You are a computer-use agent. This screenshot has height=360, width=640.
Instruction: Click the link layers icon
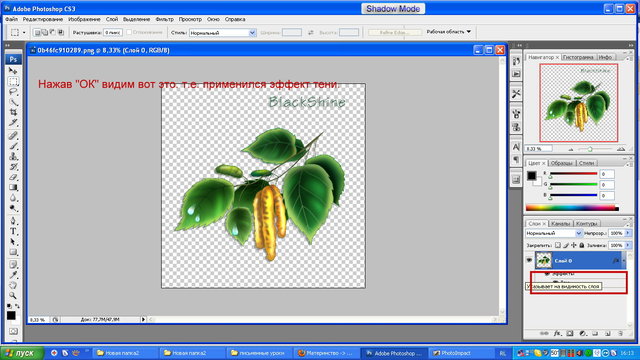coord(544,333)
